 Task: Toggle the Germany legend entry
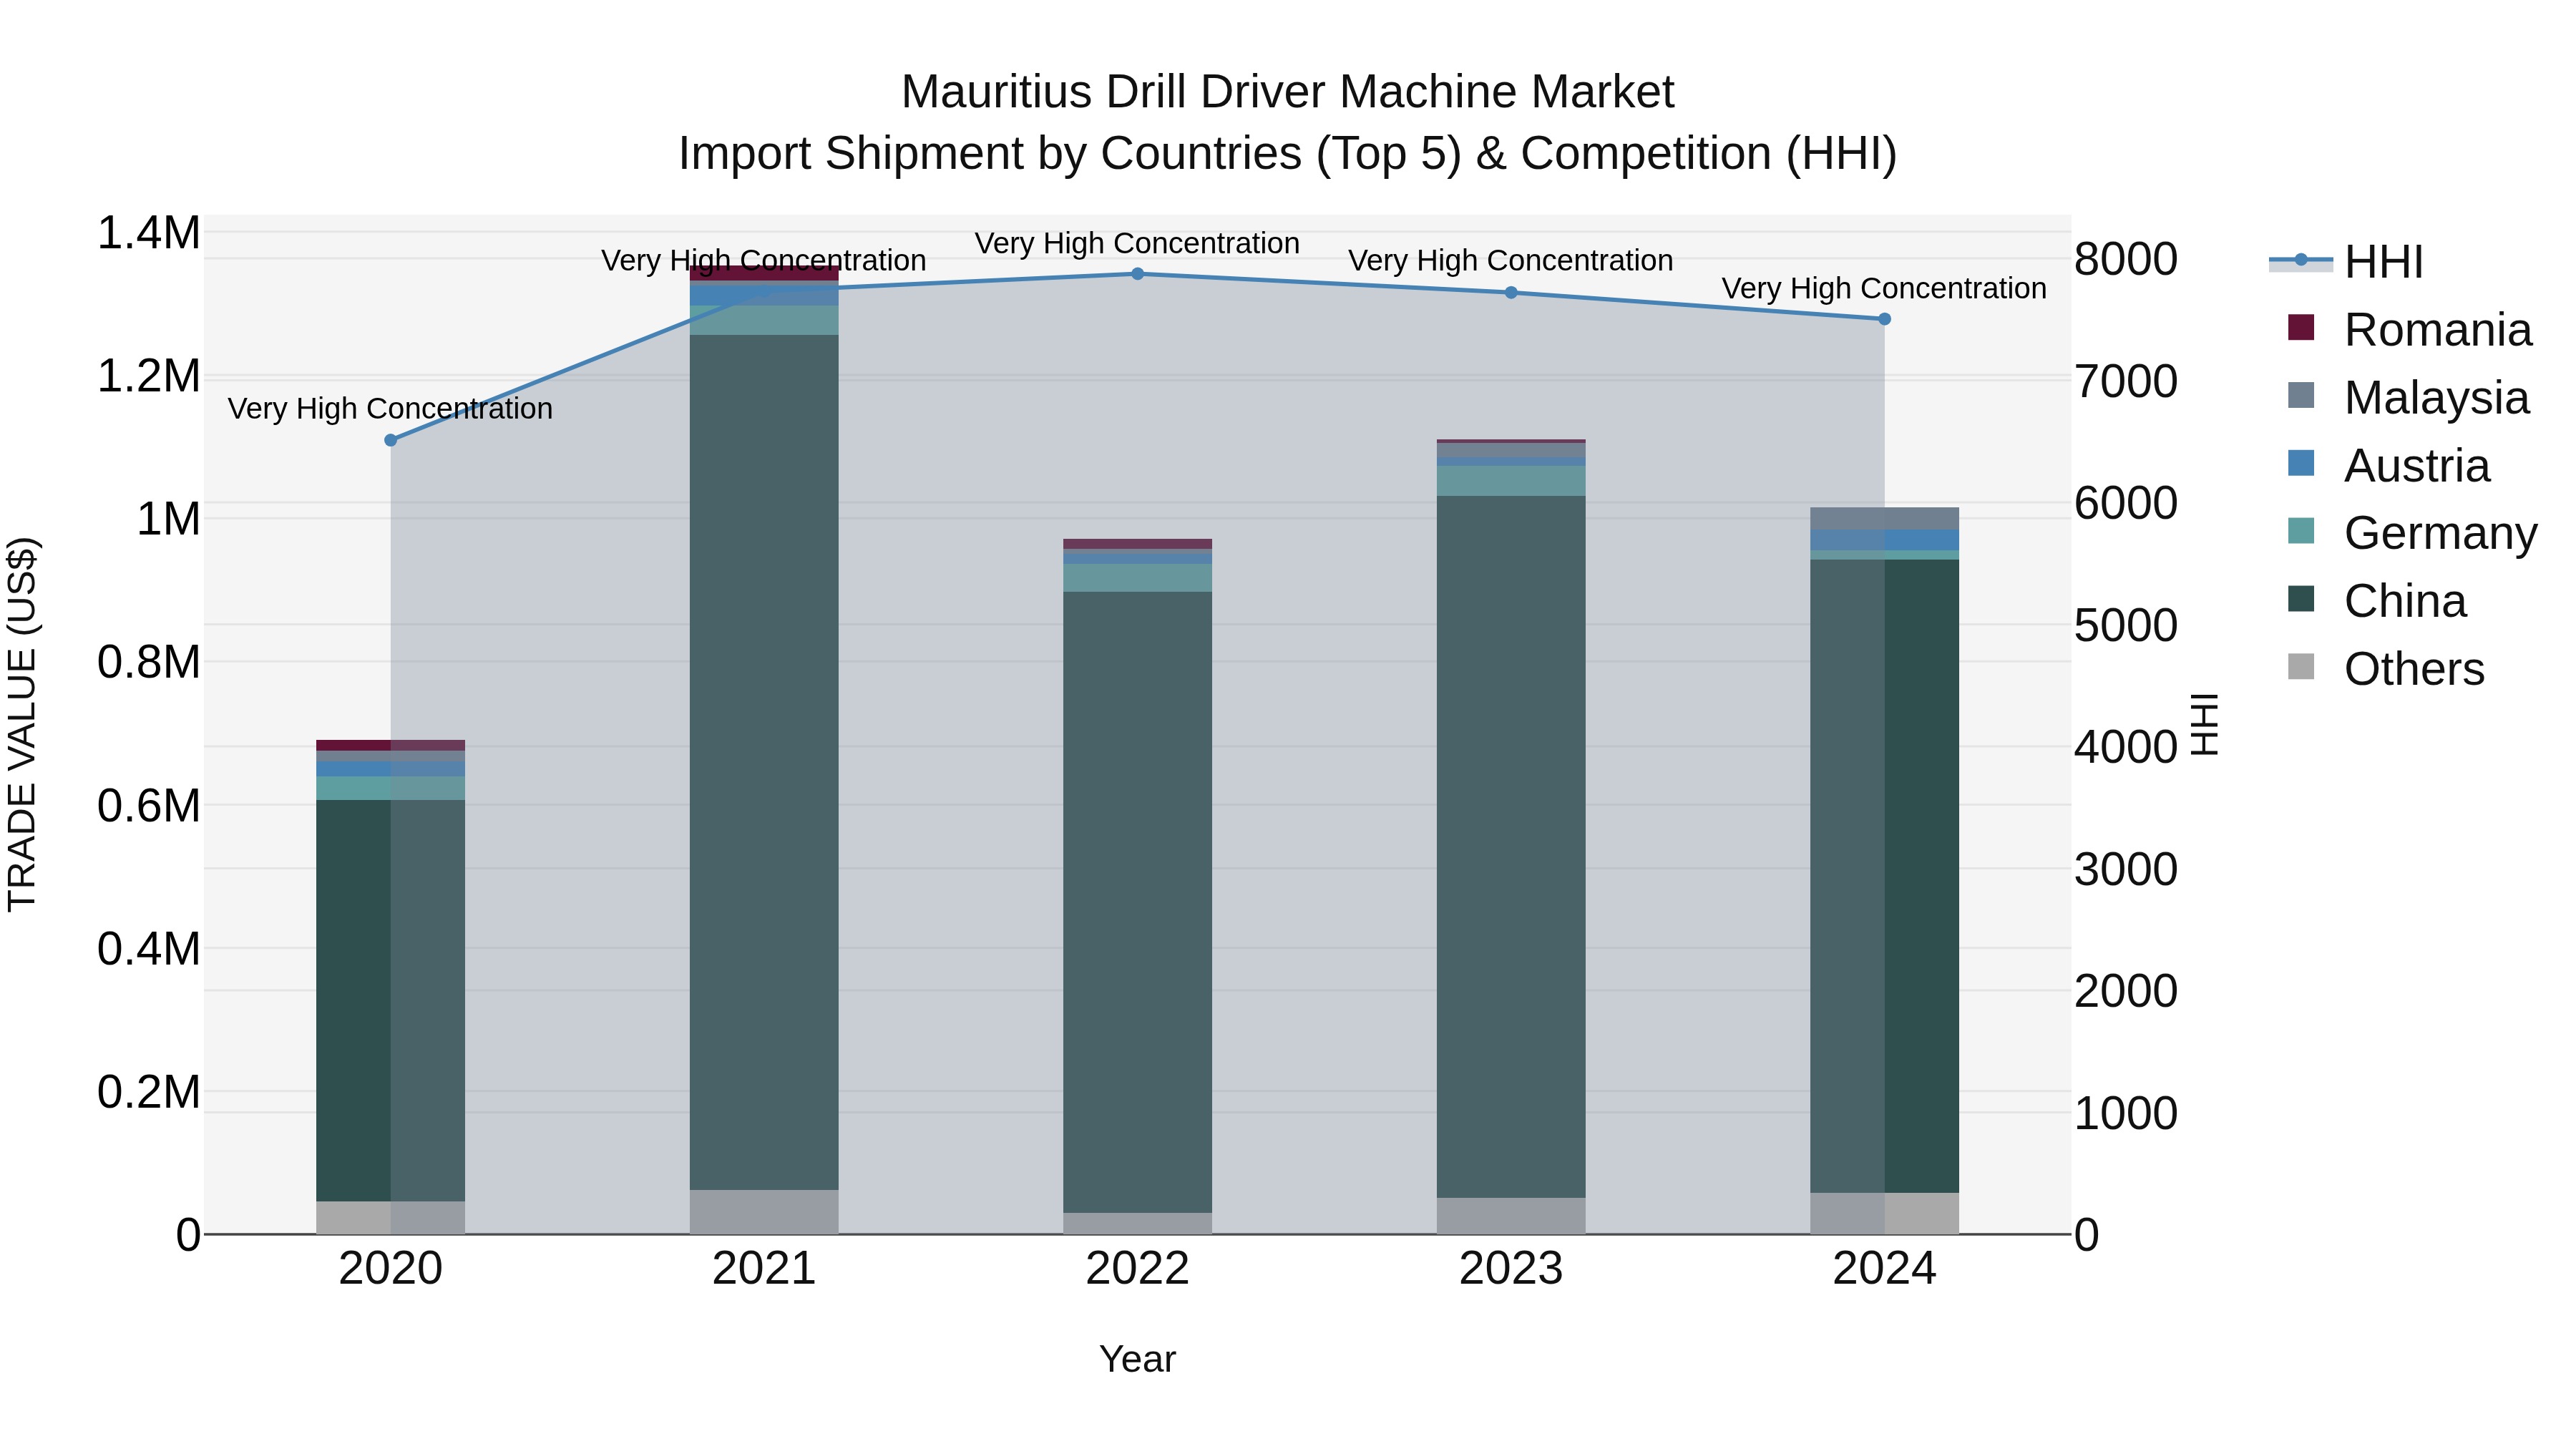click(x=2412, y=532)
